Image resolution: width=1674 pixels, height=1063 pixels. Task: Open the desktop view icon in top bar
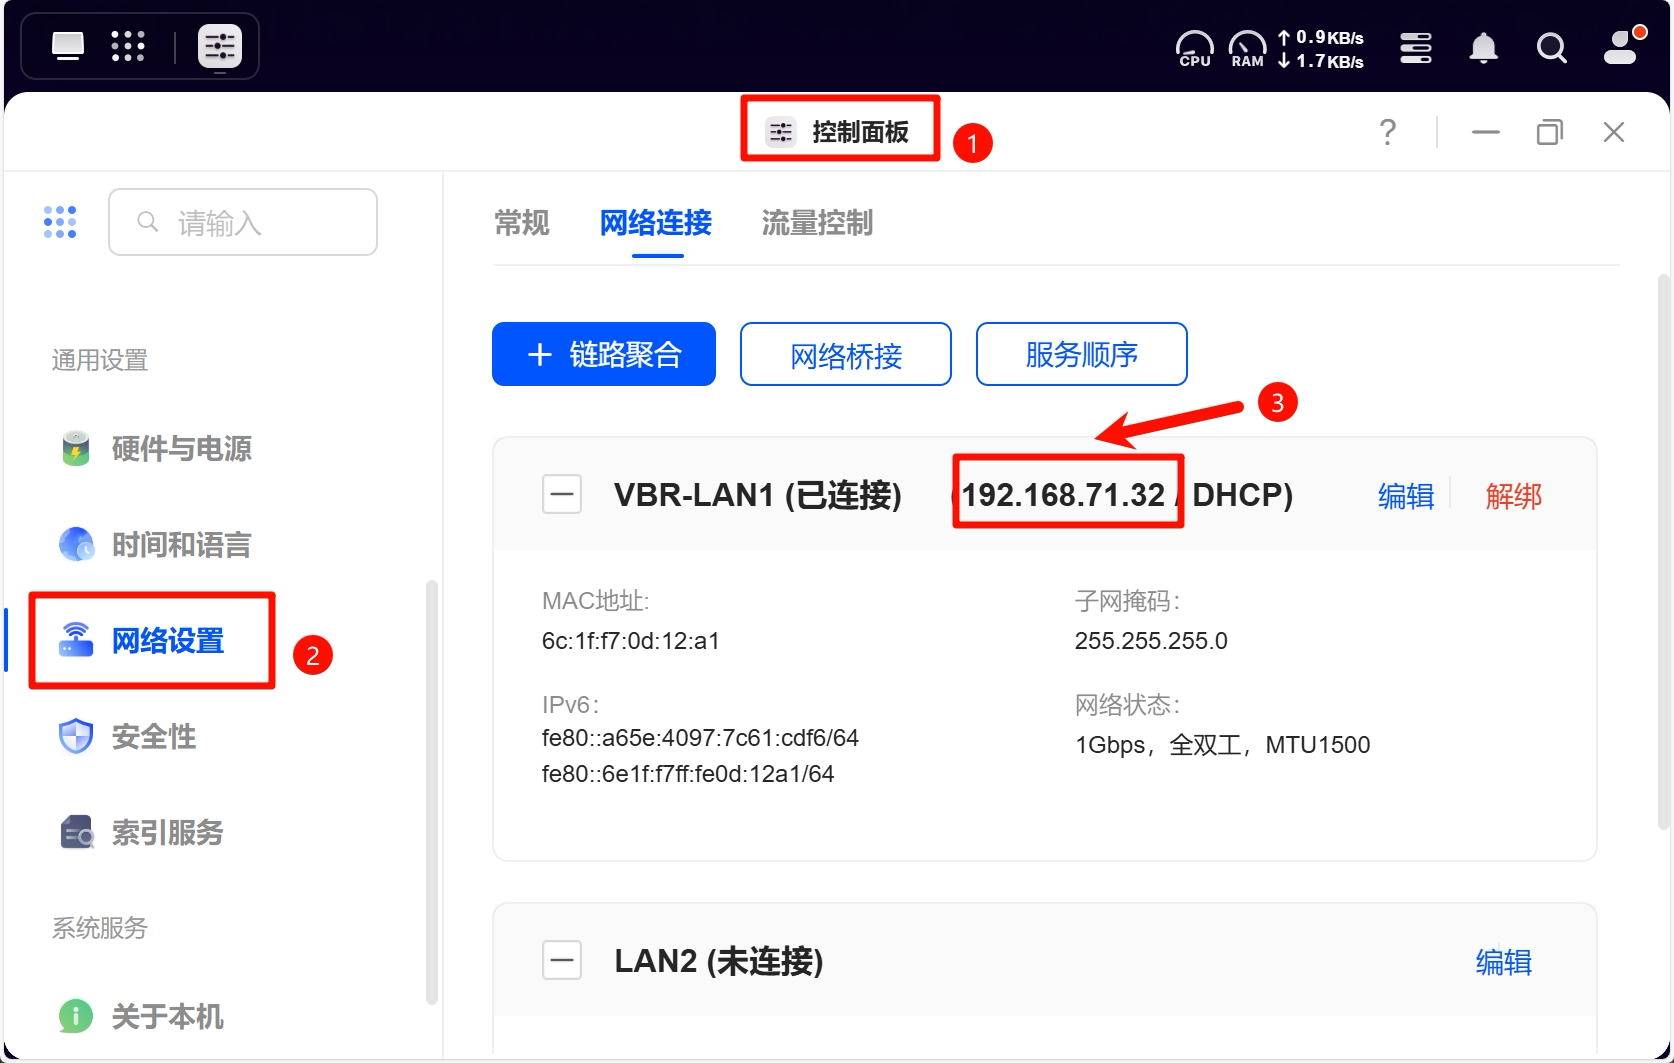(x=68, y=46)
